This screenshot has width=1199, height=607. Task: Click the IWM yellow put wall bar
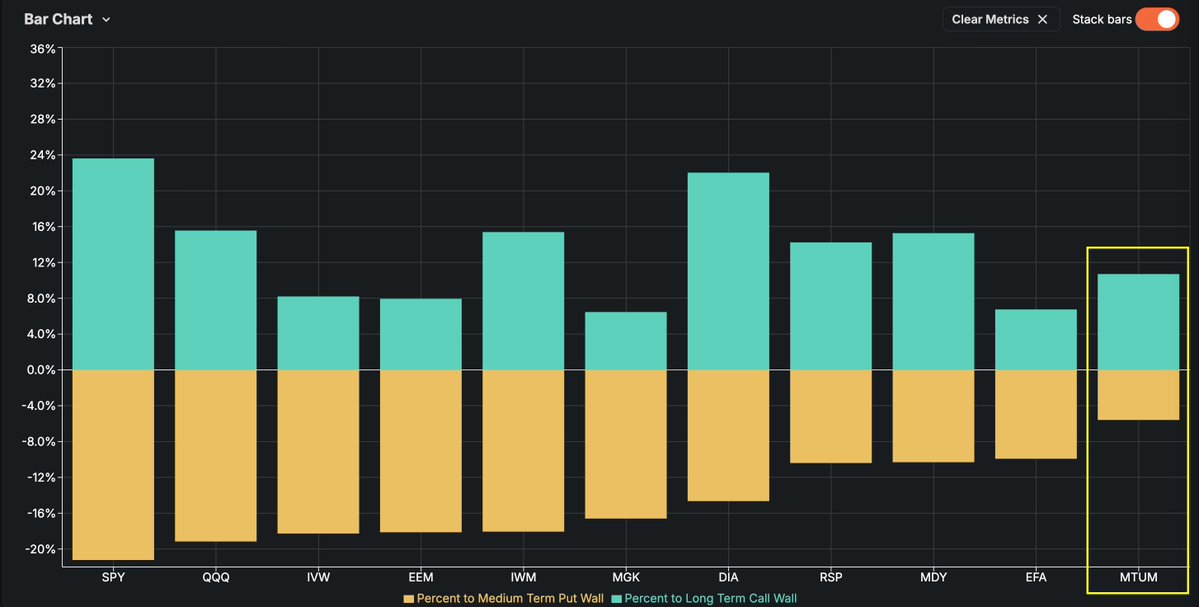pyautogui.click(x=523, y=450)
